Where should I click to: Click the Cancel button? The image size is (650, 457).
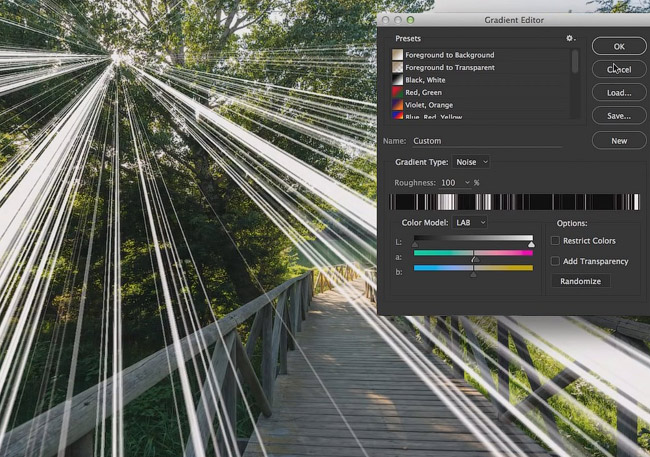(x=618, y=69)
